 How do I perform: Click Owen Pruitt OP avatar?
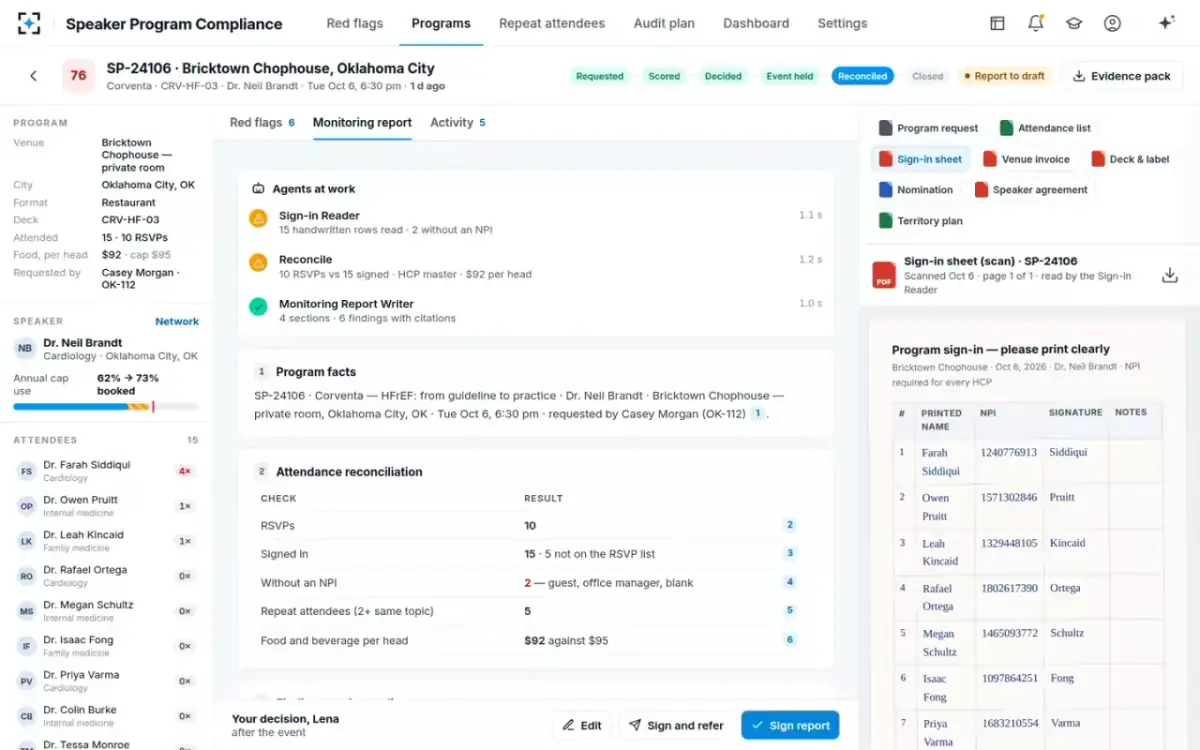(26, 506)
